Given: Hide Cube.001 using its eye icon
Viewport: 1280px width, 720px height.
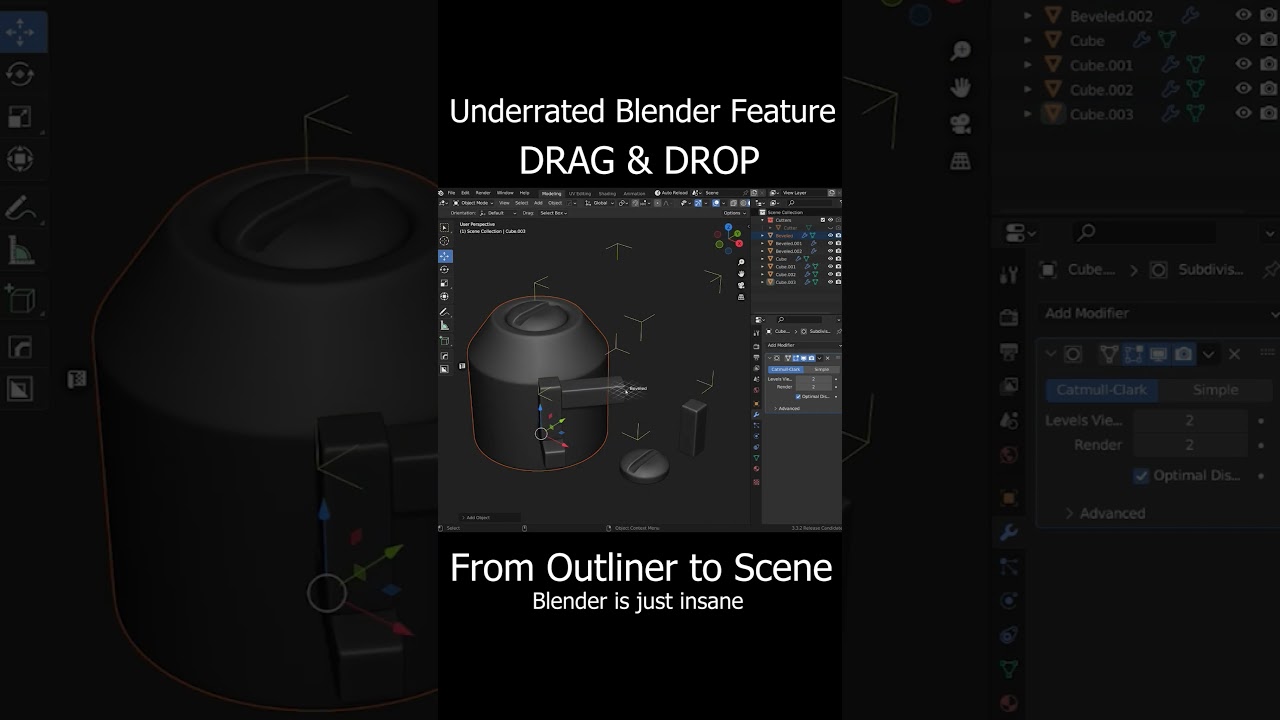Looking at the screenshot, I should [830, 266].
